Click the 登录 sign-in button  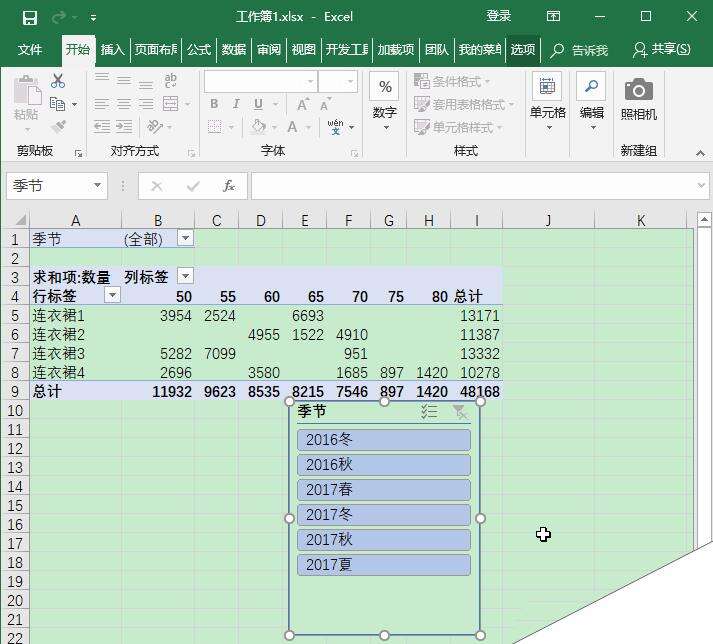(x=498, y=17)
